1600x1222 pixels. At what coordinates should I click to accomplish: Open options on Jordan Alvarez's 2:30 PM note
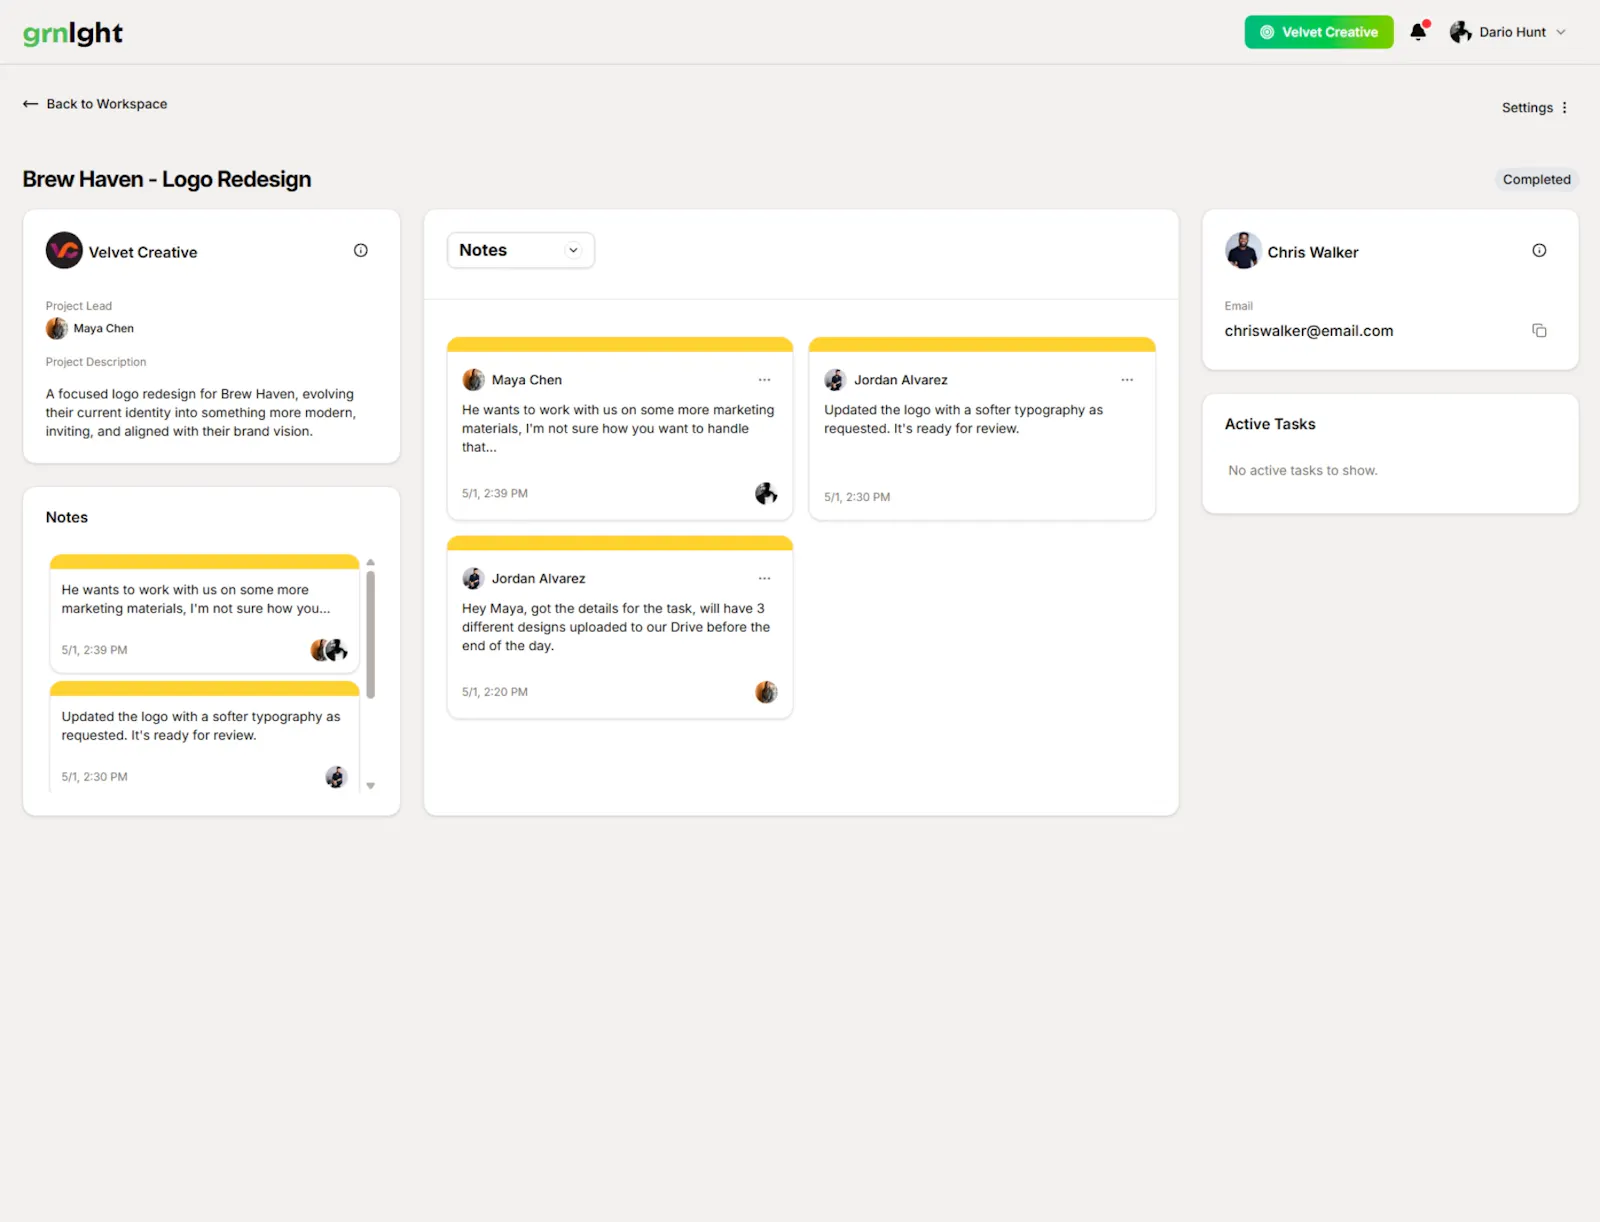(1127, 380)
